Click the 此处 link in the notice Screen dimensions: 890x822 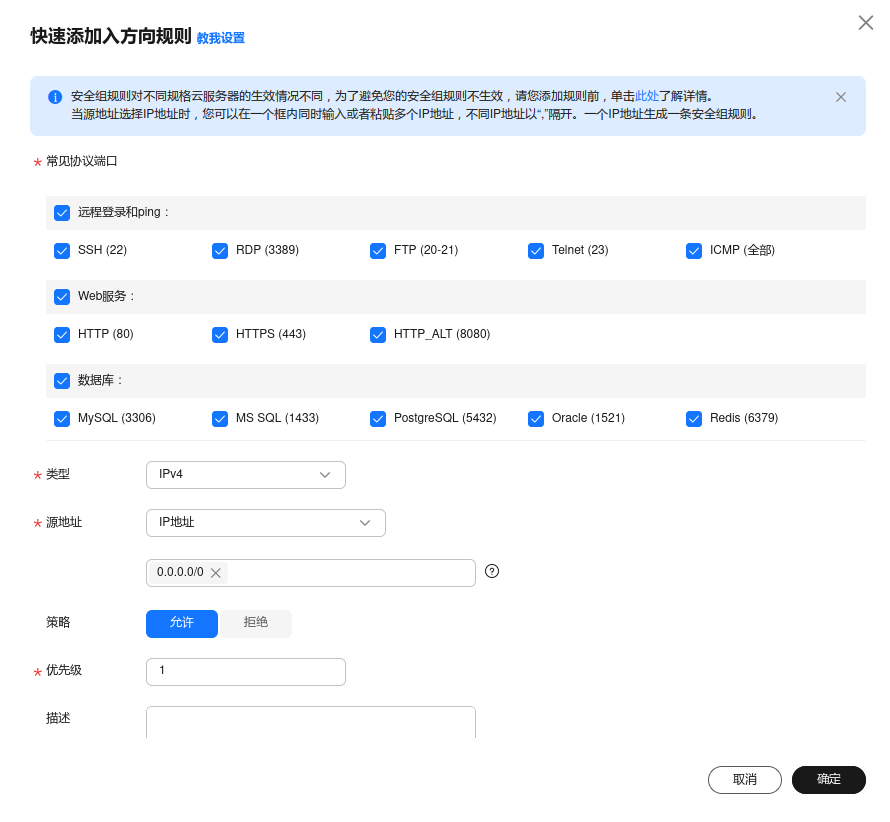point(647,97)
